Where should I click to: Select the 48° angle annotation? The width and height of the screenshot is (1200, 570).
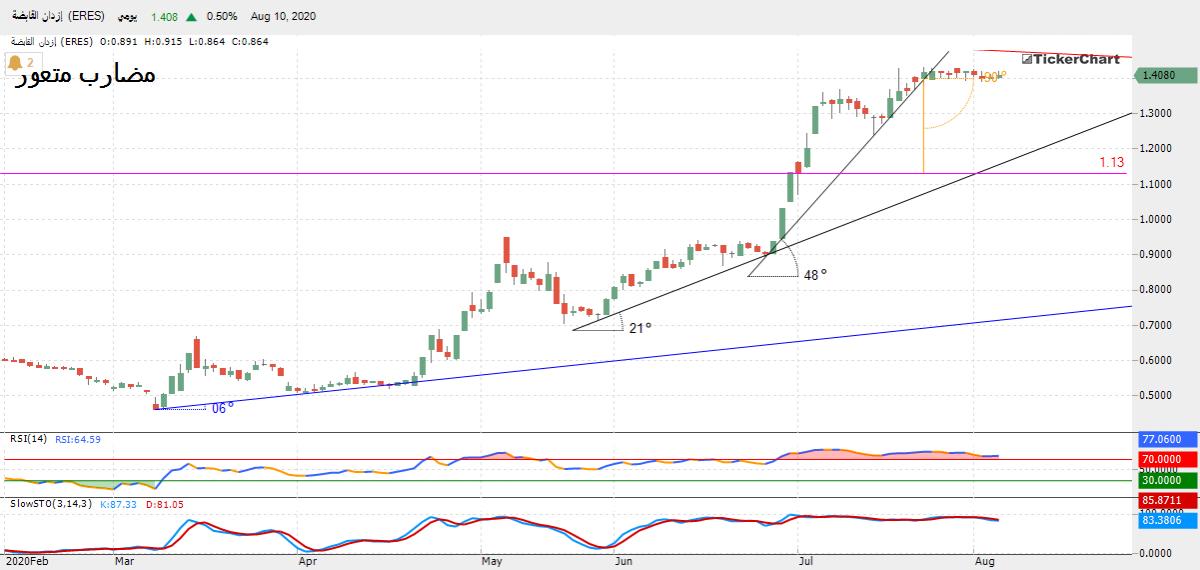[815, 274]
